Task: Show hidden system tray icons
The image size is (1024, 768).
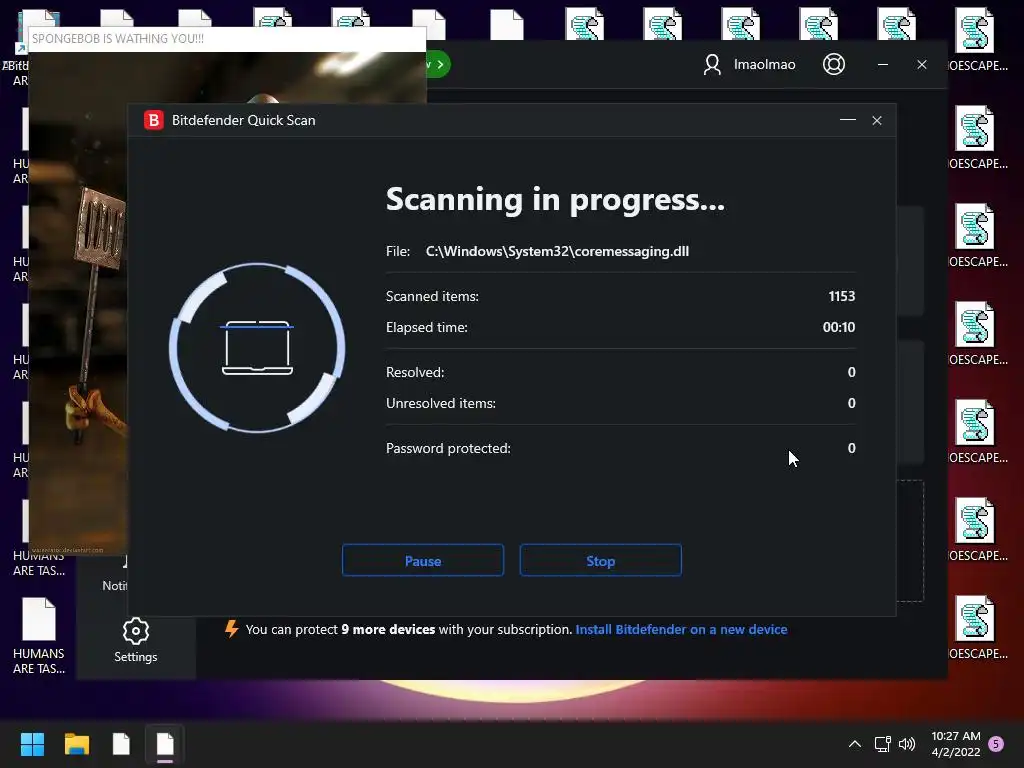Action: tap(854, 744)
